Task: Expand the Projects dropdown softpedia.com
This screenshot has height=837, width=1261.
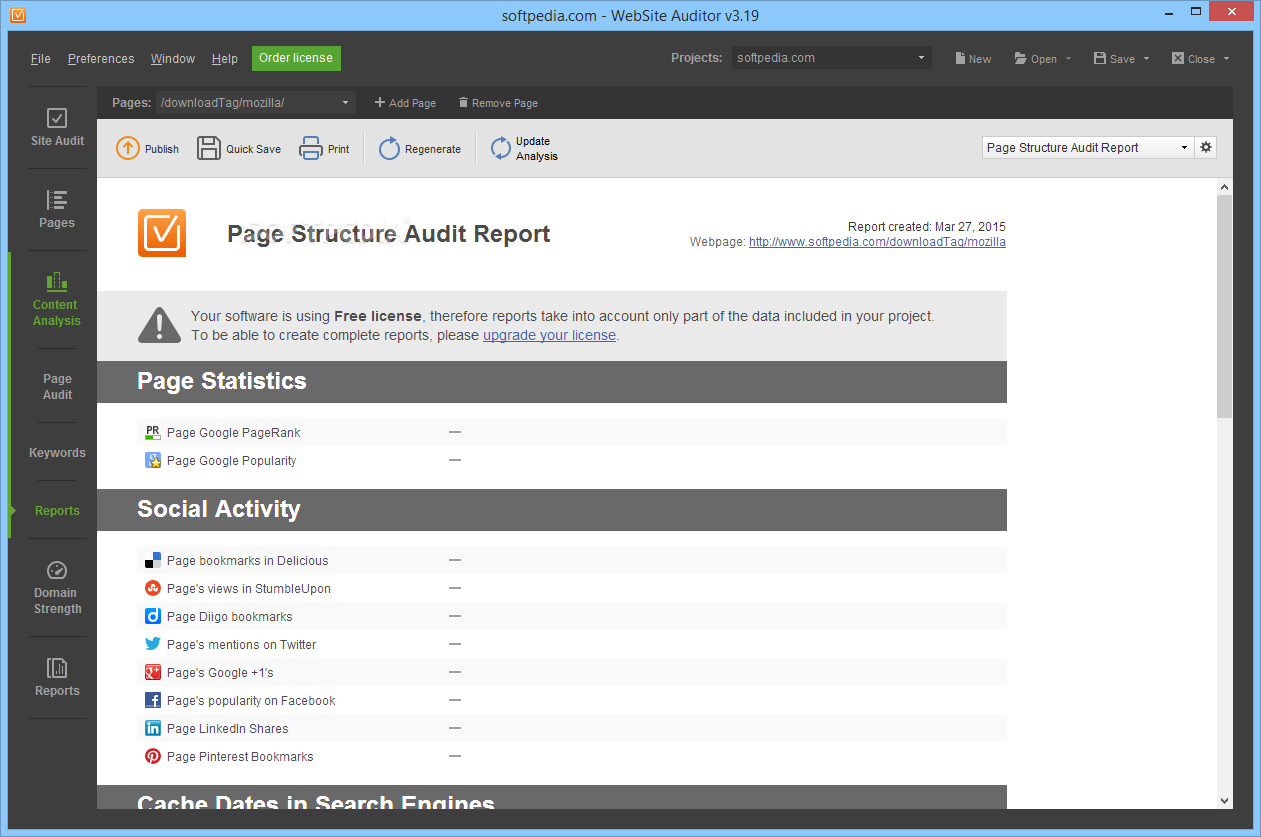Action: tap(831, 58)
